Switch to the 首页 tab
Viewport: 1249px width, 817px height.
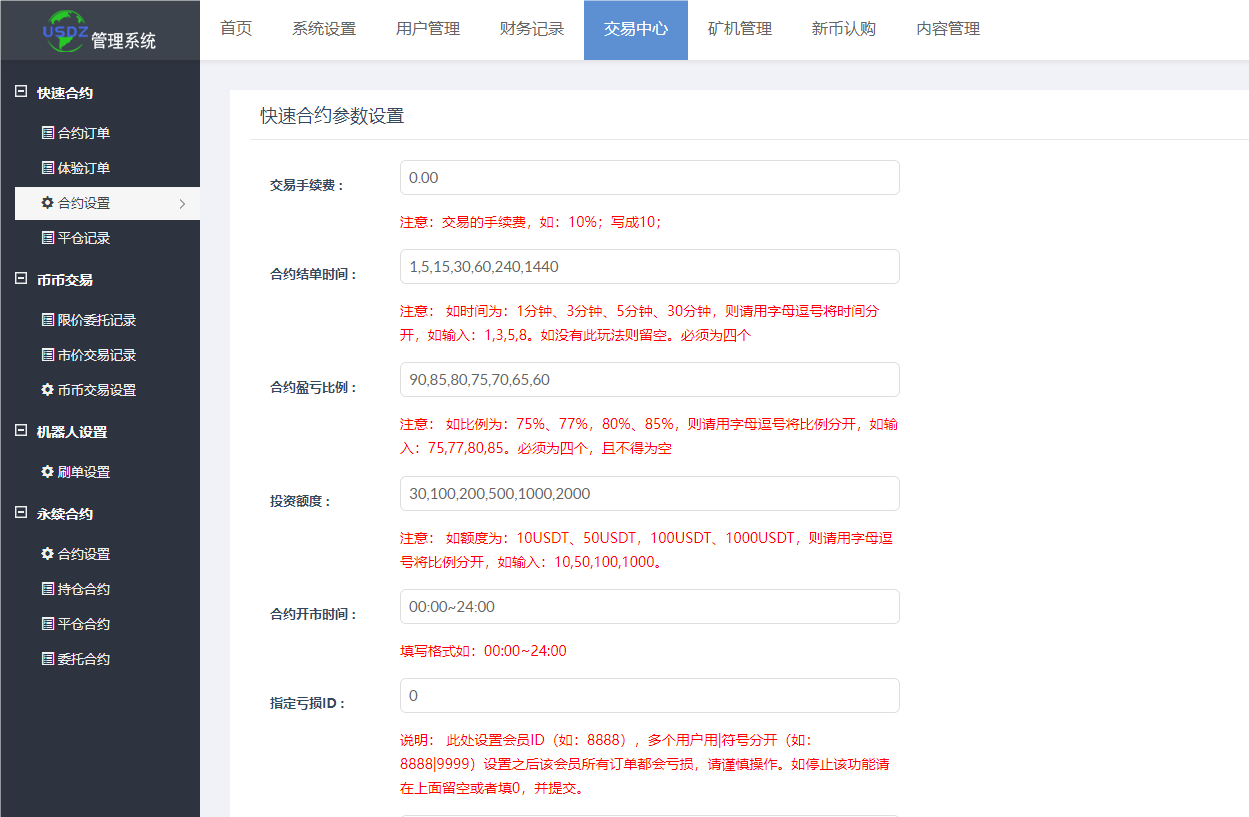coord(236,29)
